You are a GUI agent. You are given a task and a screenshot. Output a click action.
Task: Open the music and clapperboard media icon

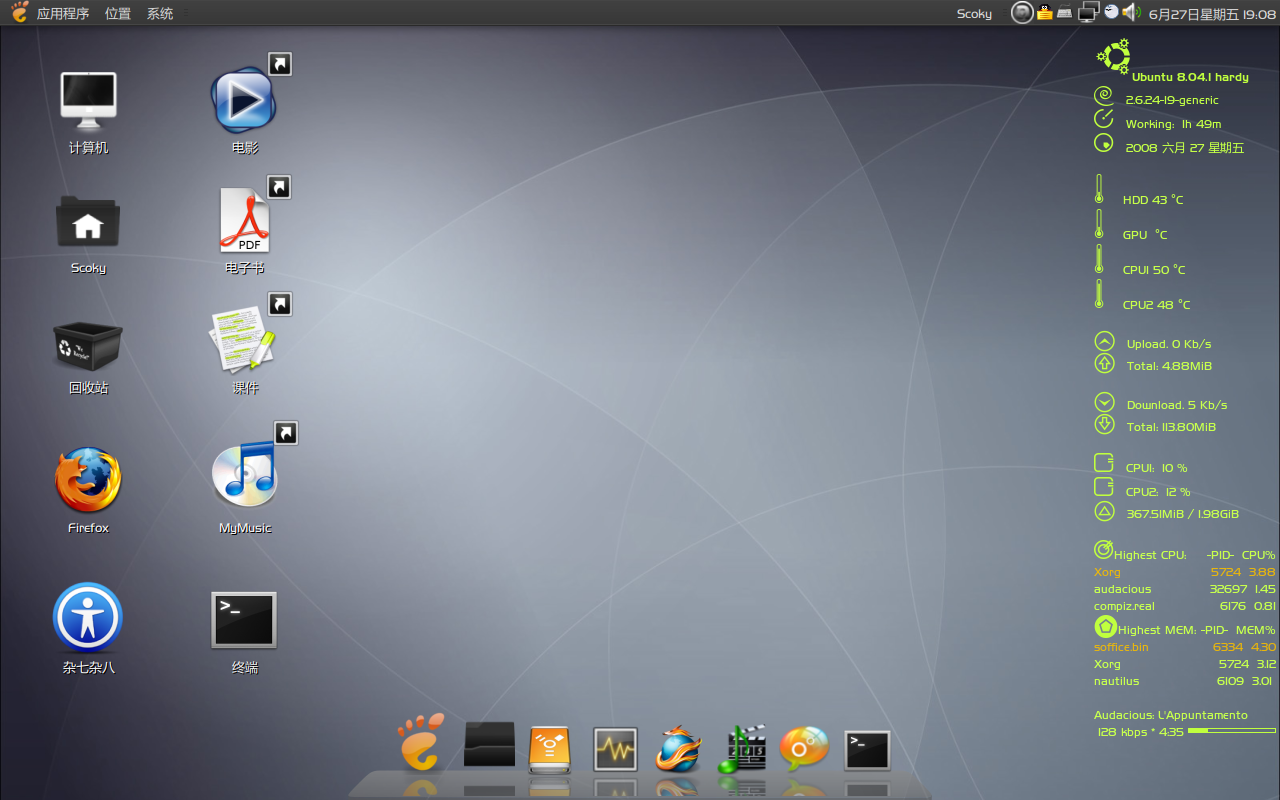[742, 748]
